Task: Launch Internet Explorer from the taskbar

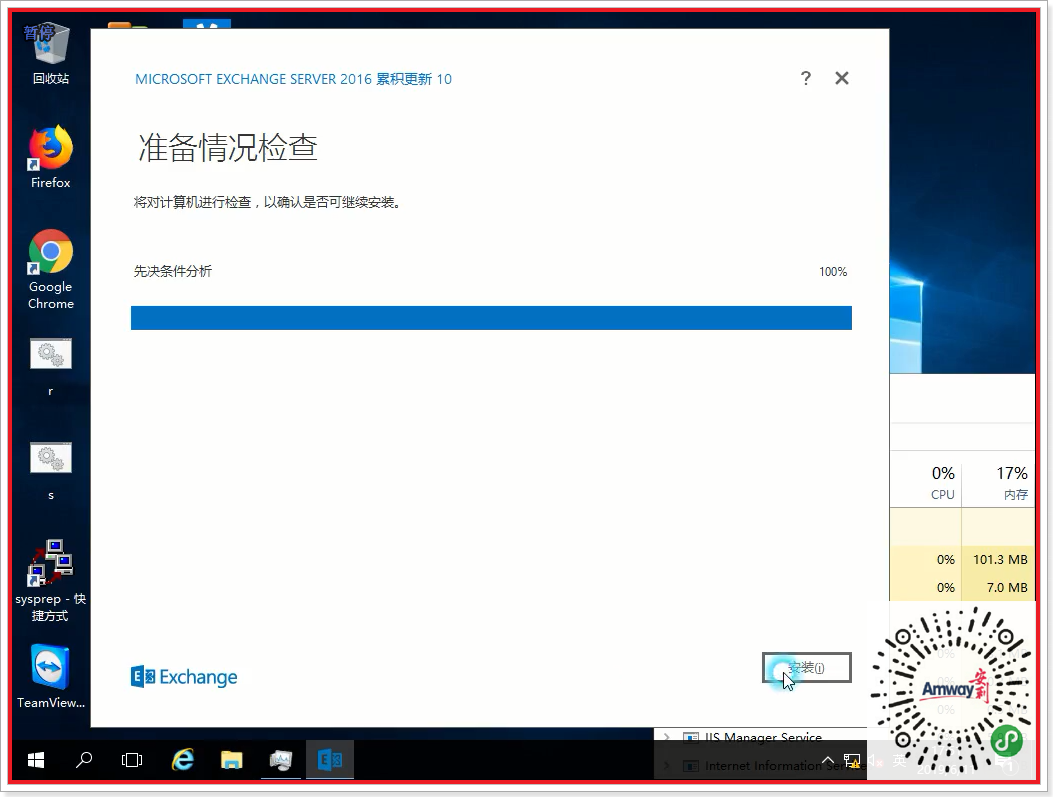Action: click(183, 760)
